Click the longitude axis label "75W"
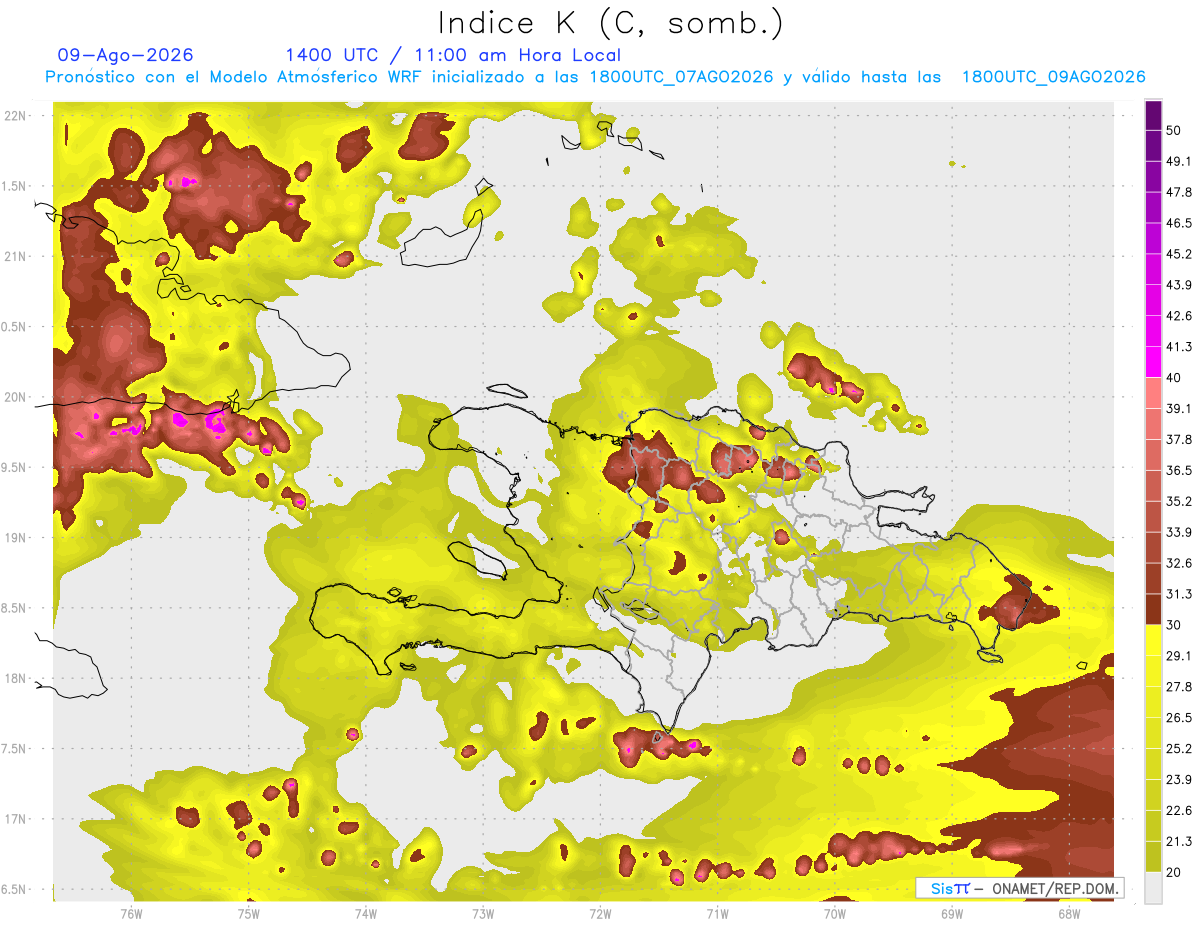1200x927 pixels. coord(248,913)
